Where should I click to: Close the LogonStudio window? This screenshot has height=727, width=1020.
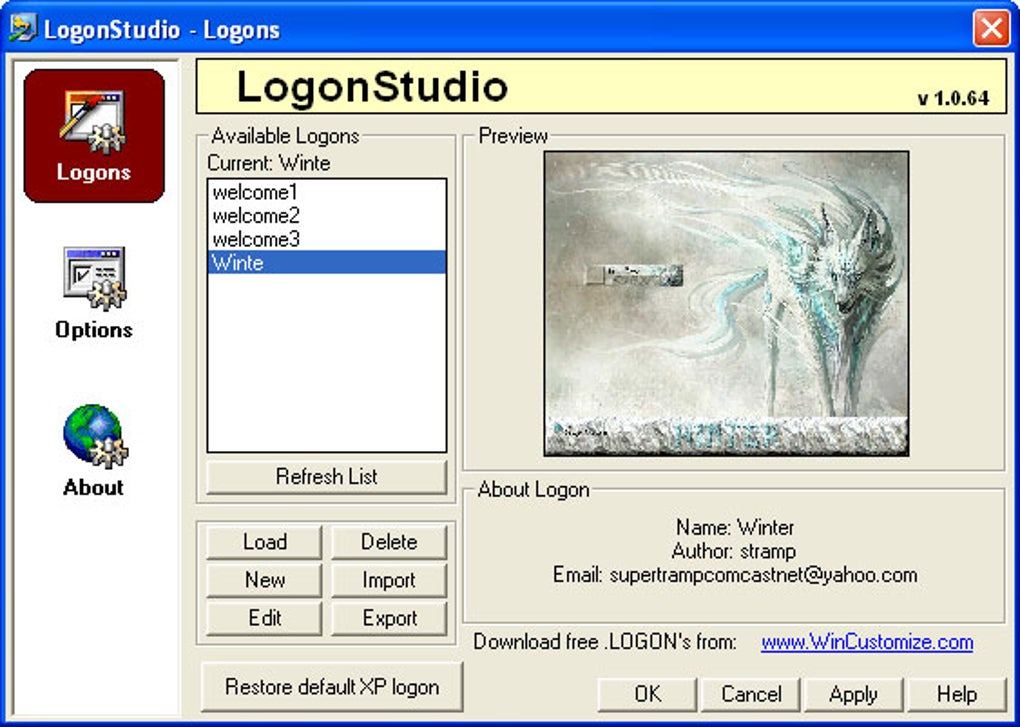click(x=991, y=29)
